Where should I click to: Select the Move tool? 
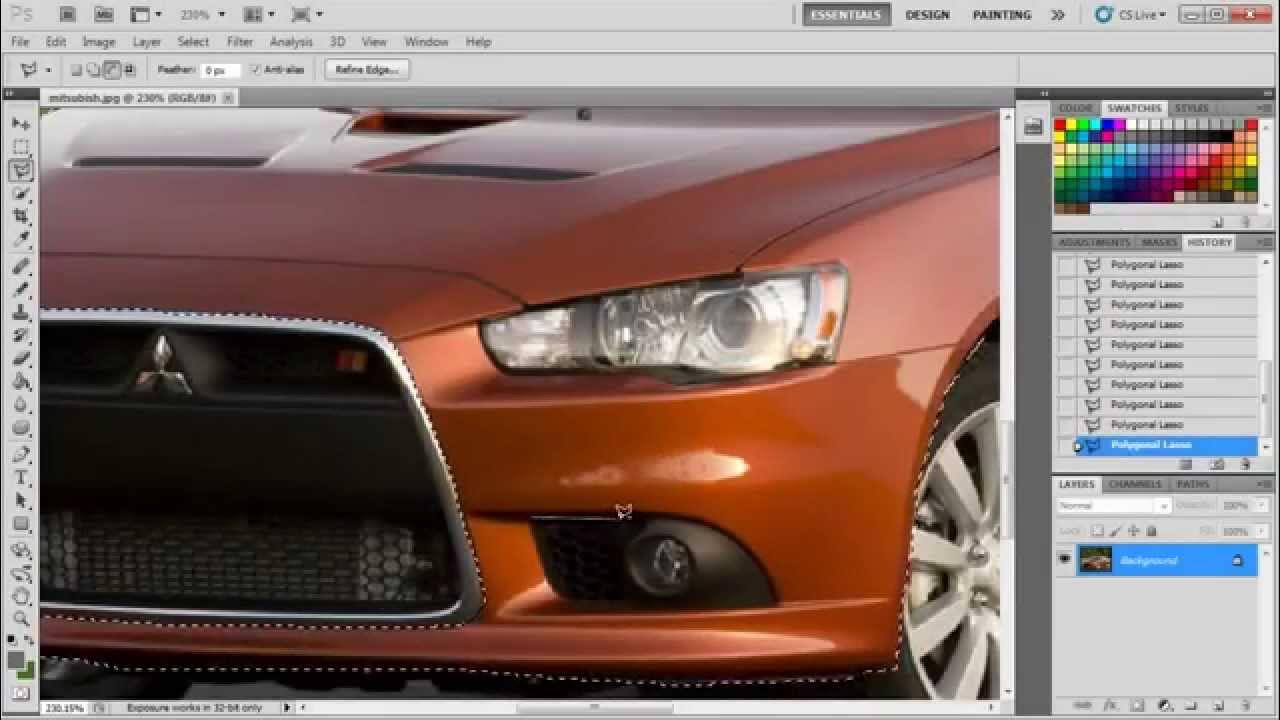point(21,123)
